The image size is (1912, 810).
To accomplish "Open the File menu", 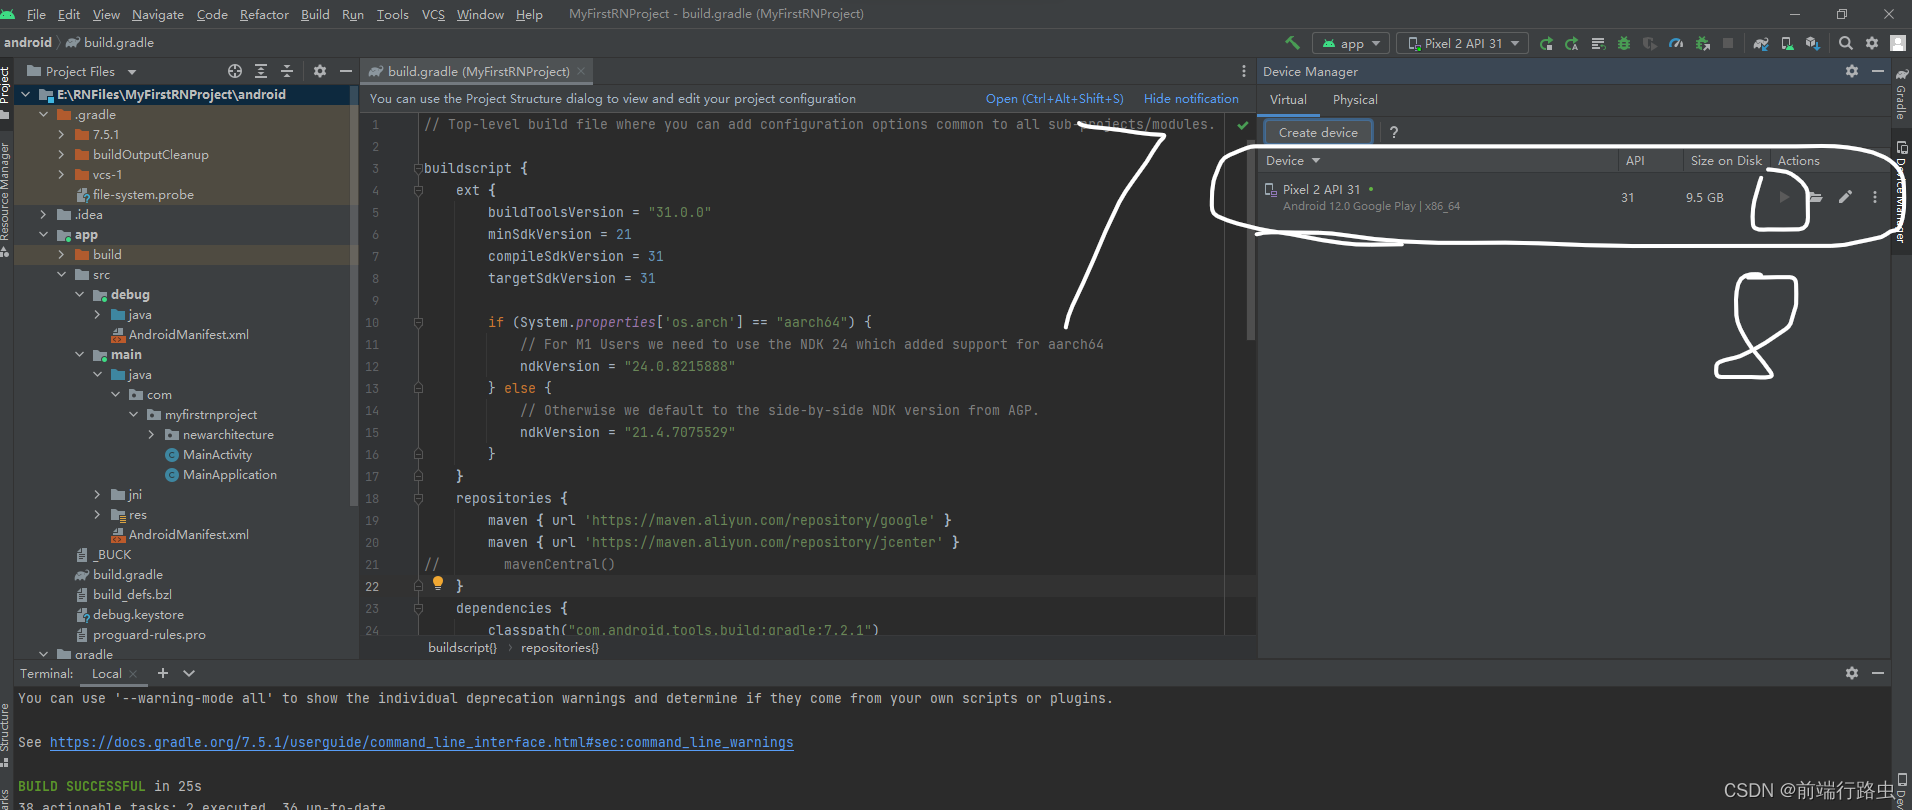I will [36, 14].
